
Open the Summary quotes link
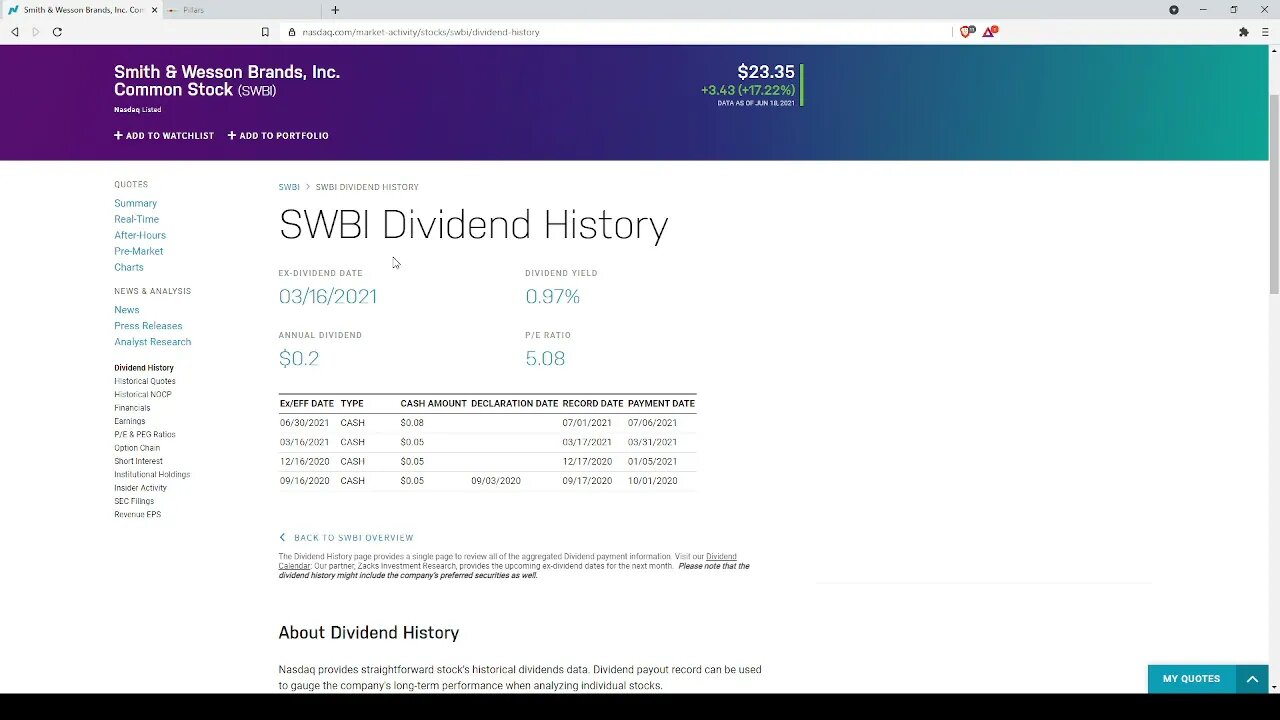[135, 203]
